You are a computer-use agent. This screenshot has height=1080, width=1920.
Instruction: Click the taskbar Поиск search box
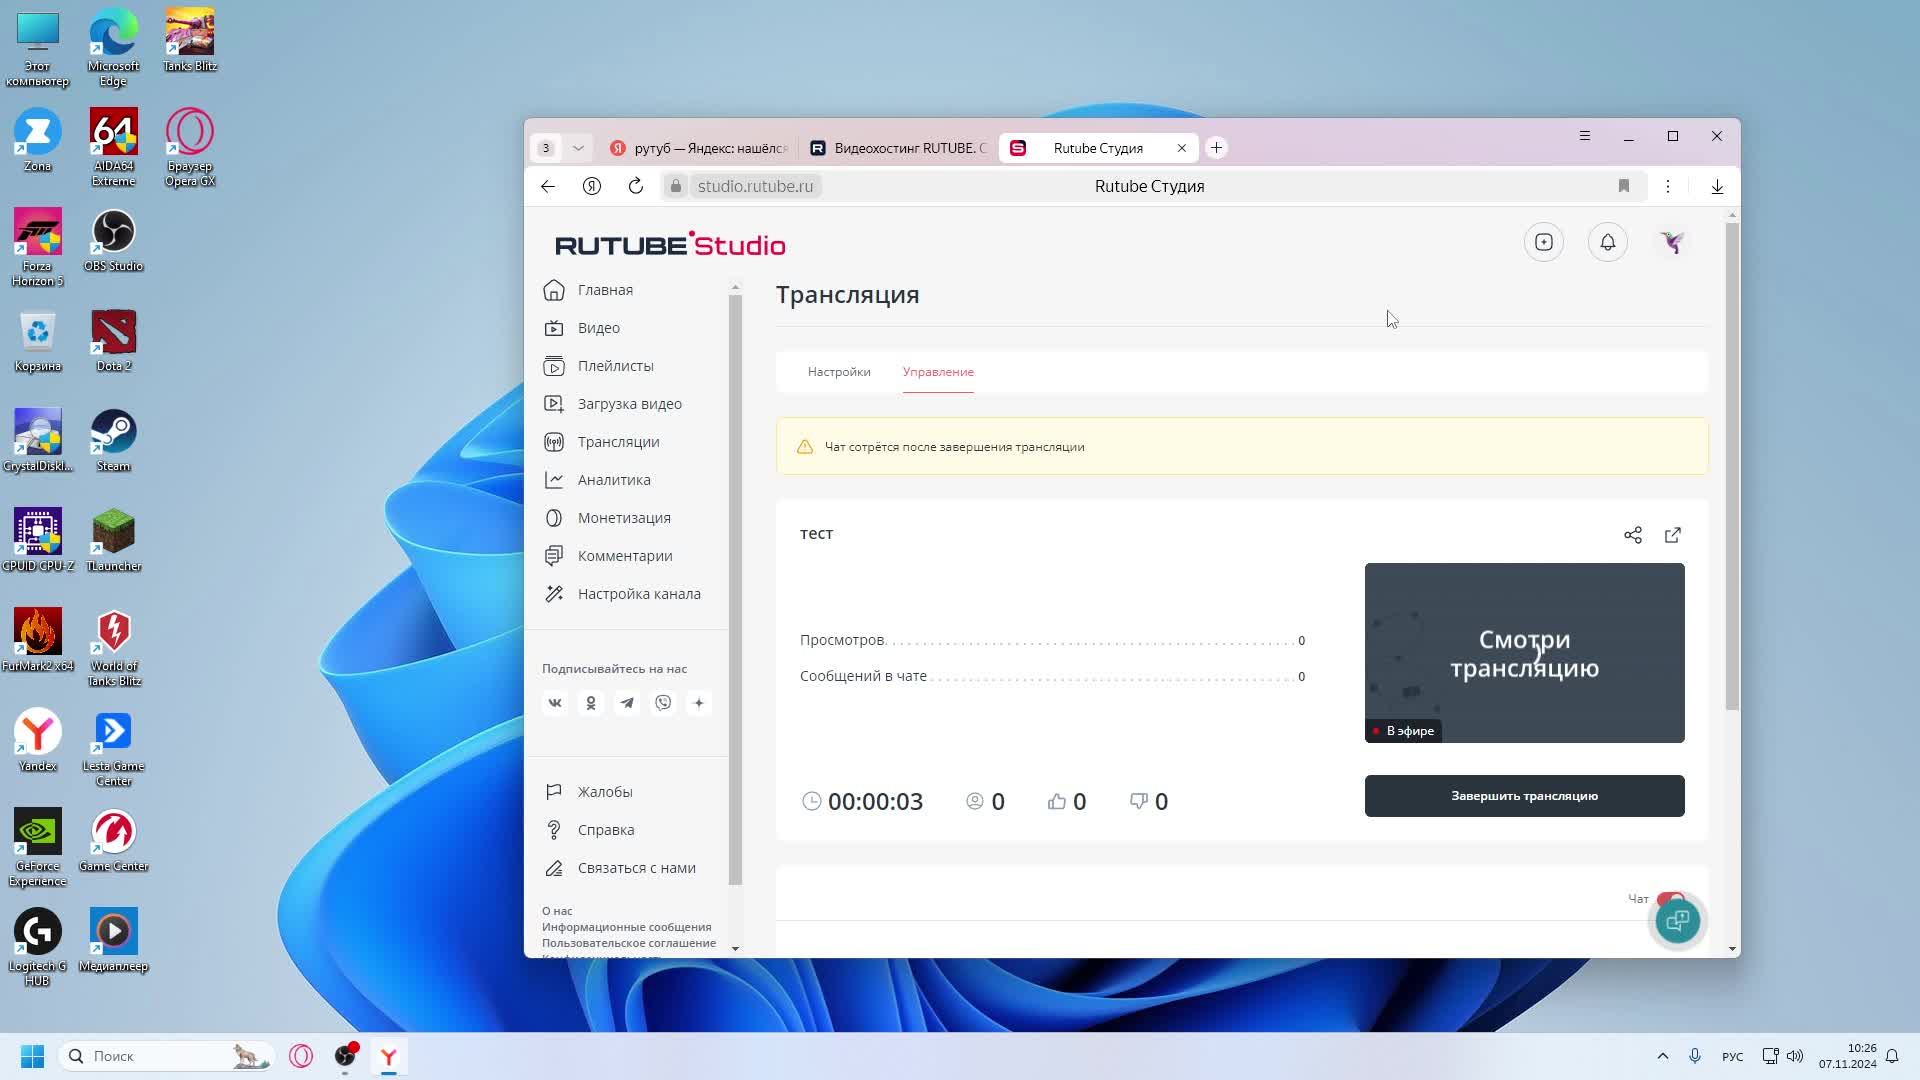[x=165, y=1056]
